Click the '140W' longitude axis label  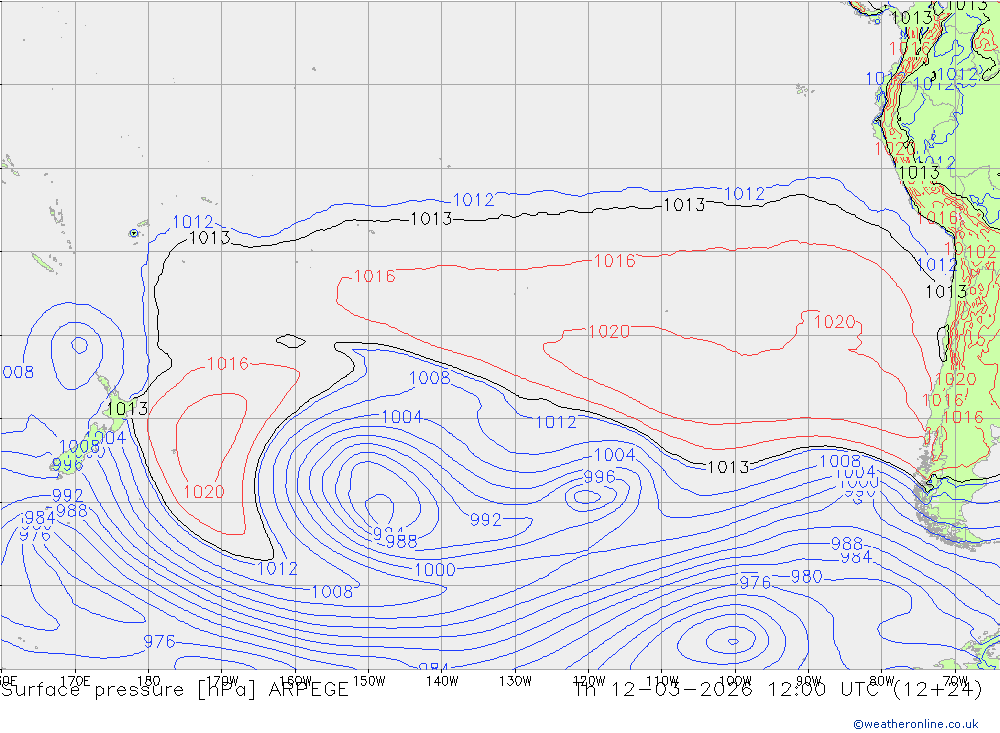coord(442,681)
